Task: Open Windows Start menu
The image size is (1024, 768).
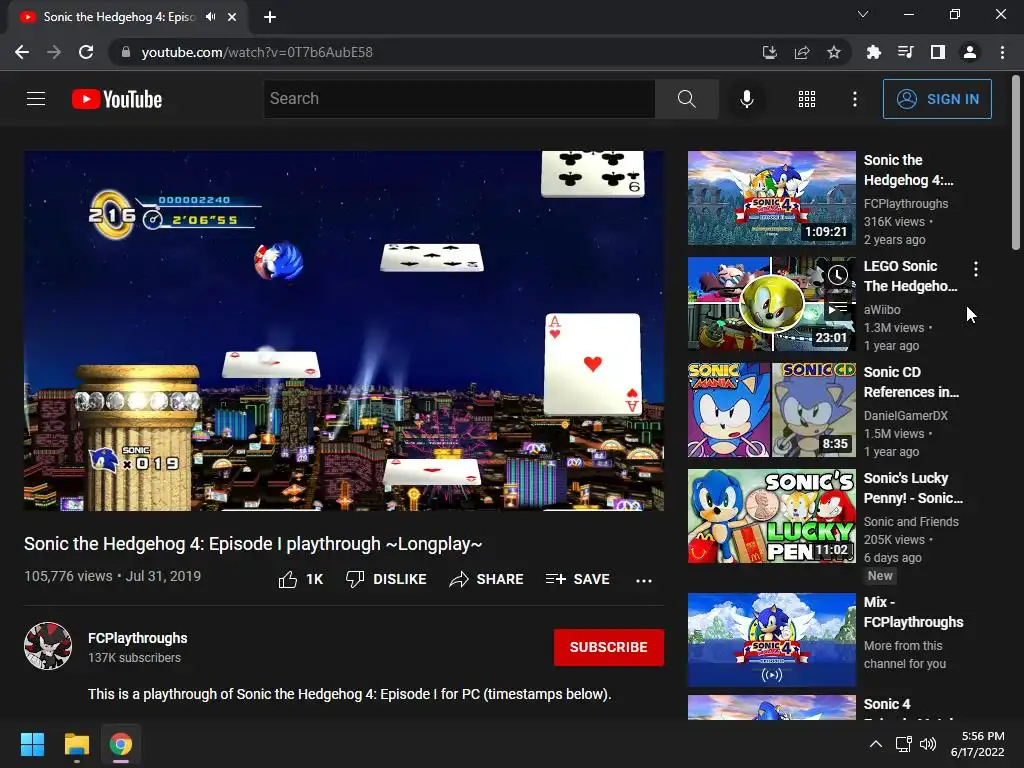Action: pyautogui.click(x=32, y=744)
